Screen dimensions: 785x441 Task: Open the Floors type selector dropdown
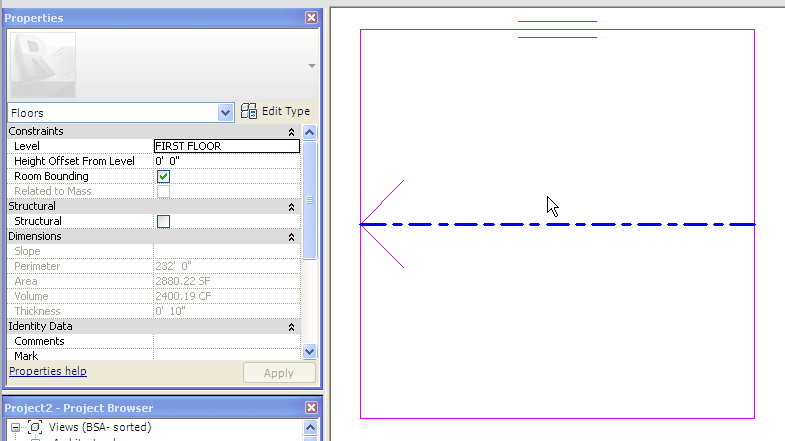point(225,113)
